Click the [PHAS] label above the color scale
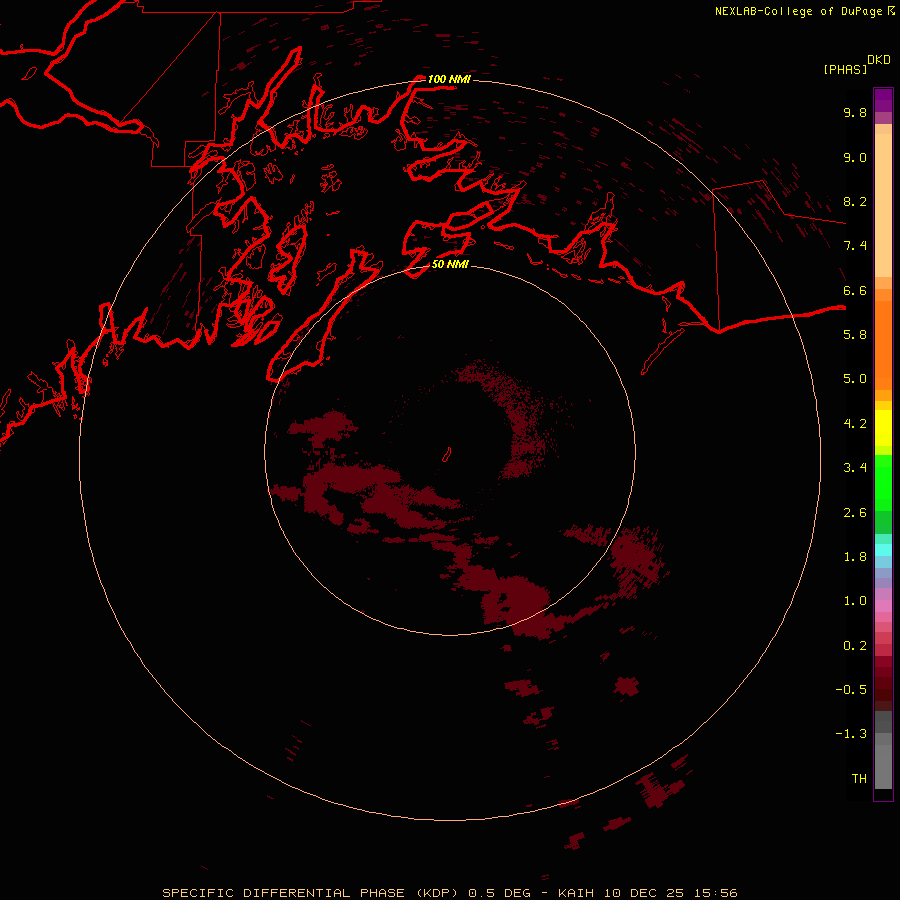The width and height of the screenshot is (900, 900). (x=845, y=69)
